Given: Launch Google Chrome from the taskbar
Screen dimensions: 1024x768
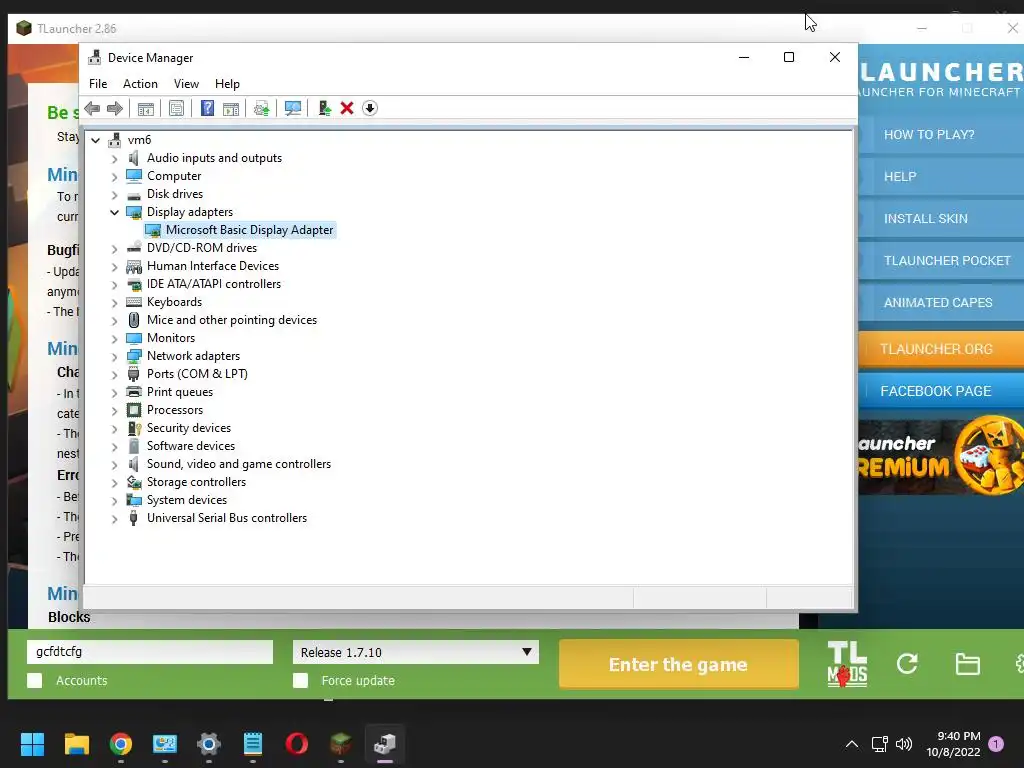Looking at the screenshot, I should 121,744.
